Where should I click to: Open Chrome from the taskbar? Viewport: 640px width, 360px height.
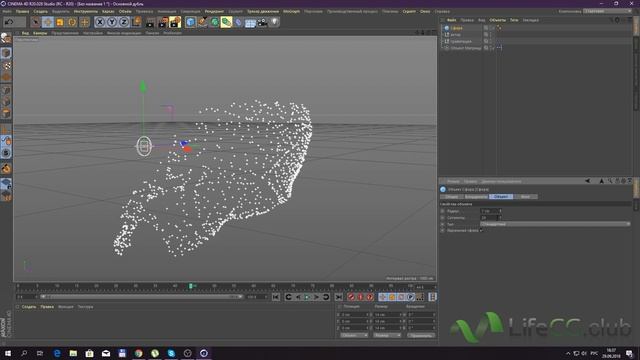click(x=138, y=353)
